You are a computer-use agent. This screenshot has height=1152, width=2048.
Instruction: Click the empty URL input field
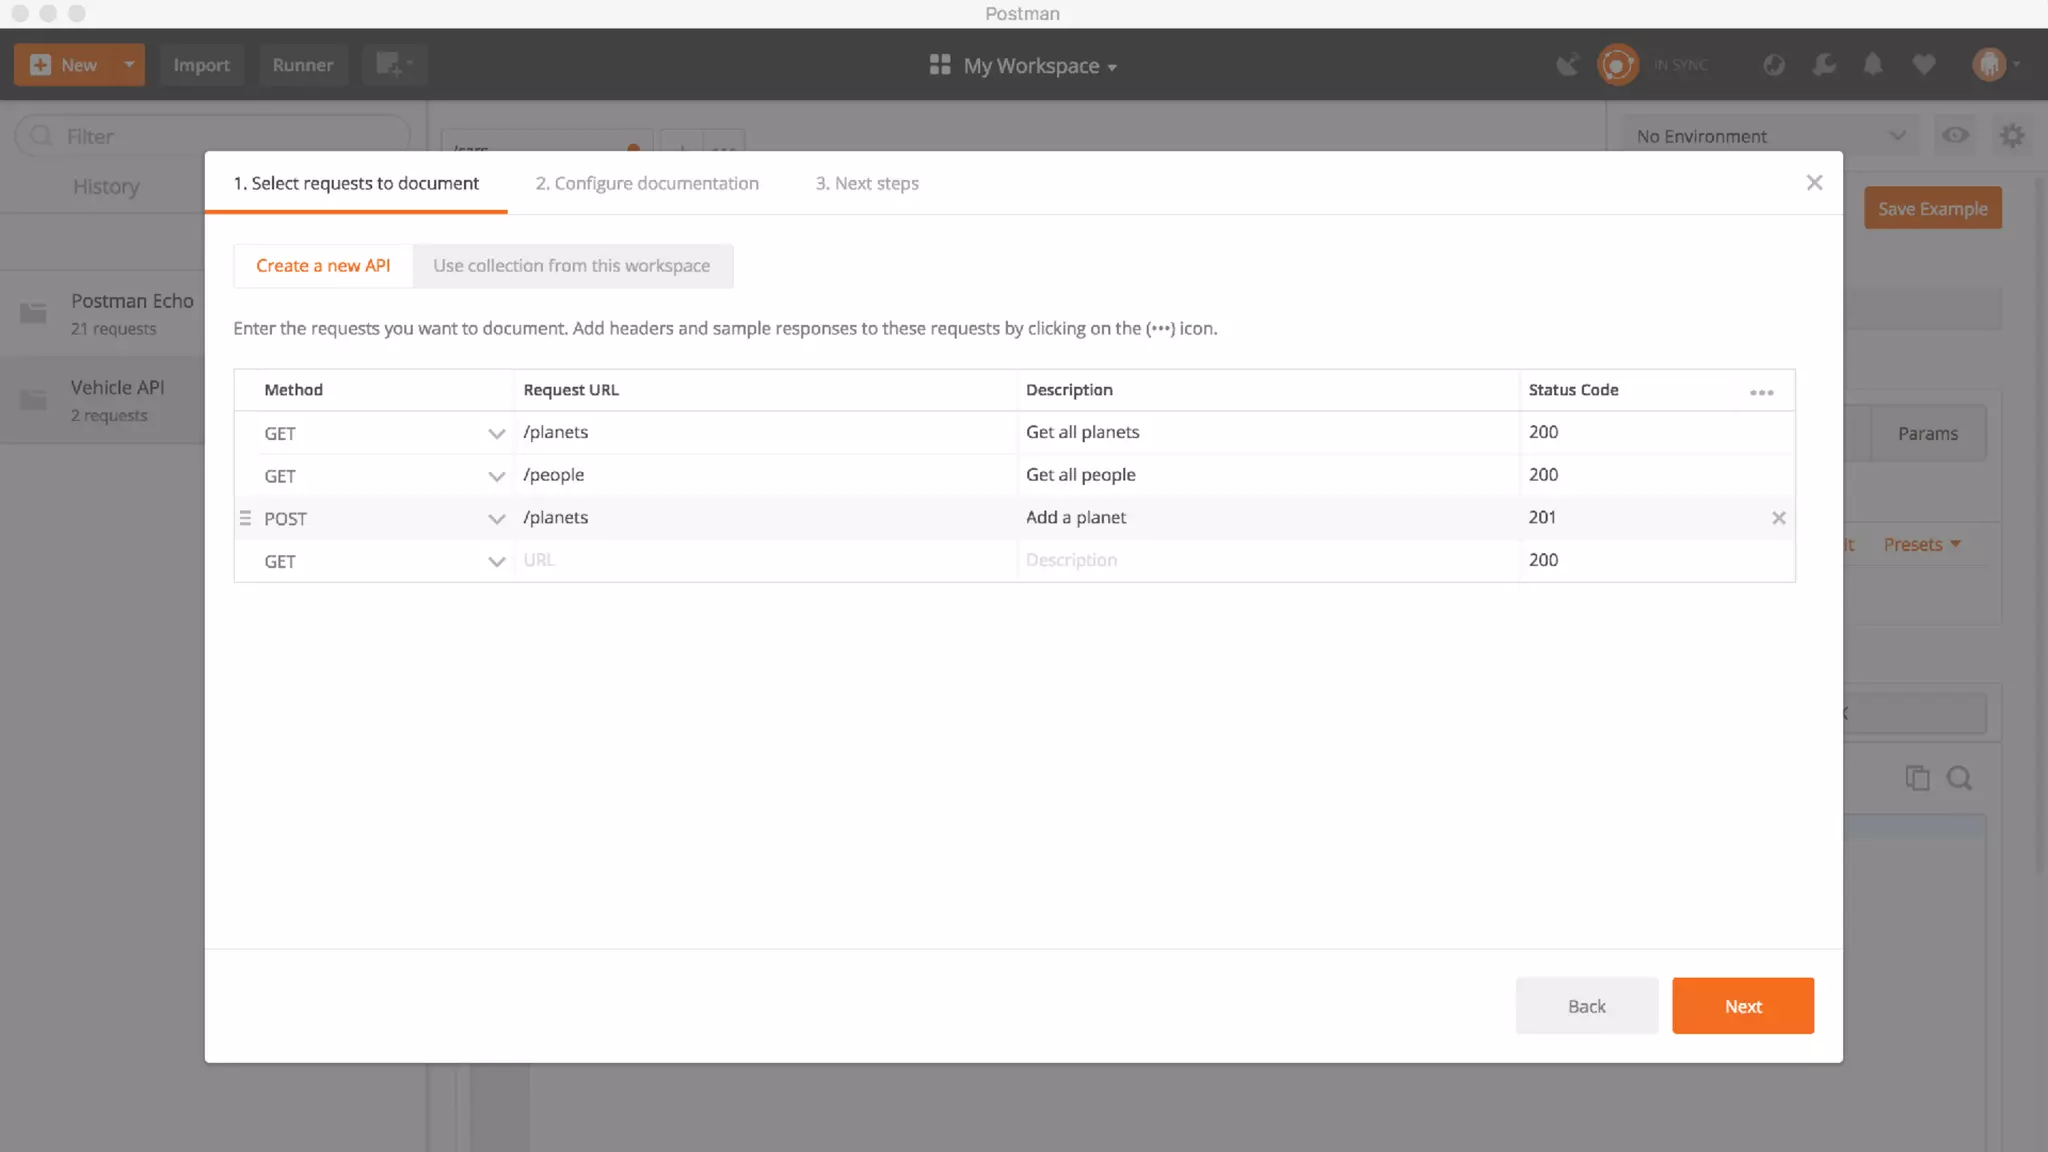(x=765, y=560)
